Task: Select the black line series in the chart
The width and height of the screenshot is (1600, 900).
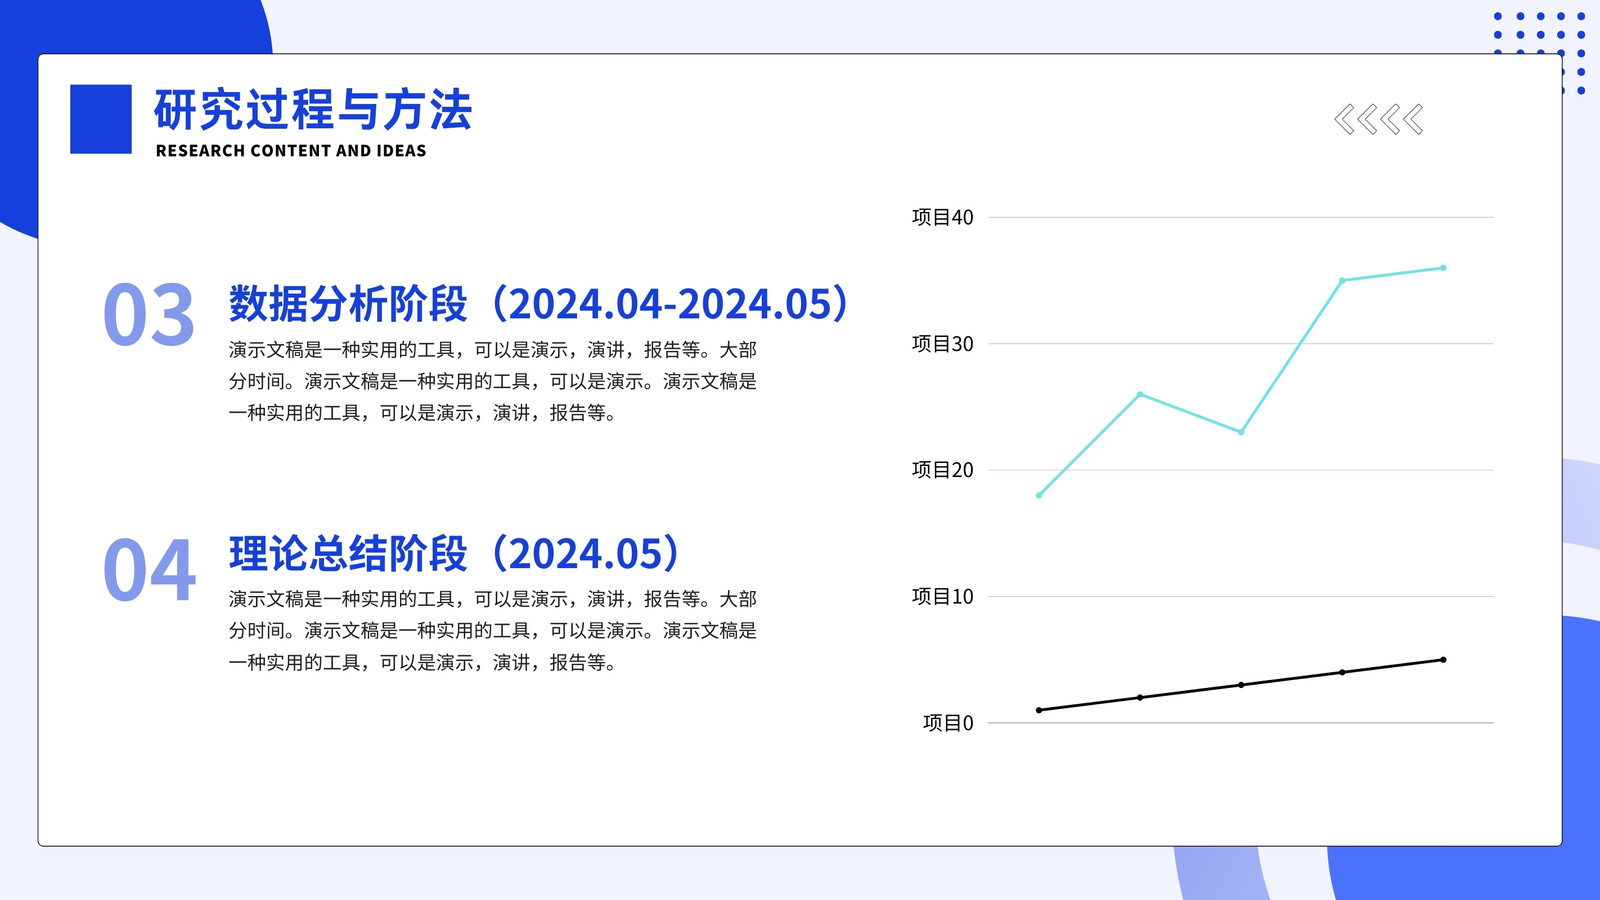Action: point(1241,685)
